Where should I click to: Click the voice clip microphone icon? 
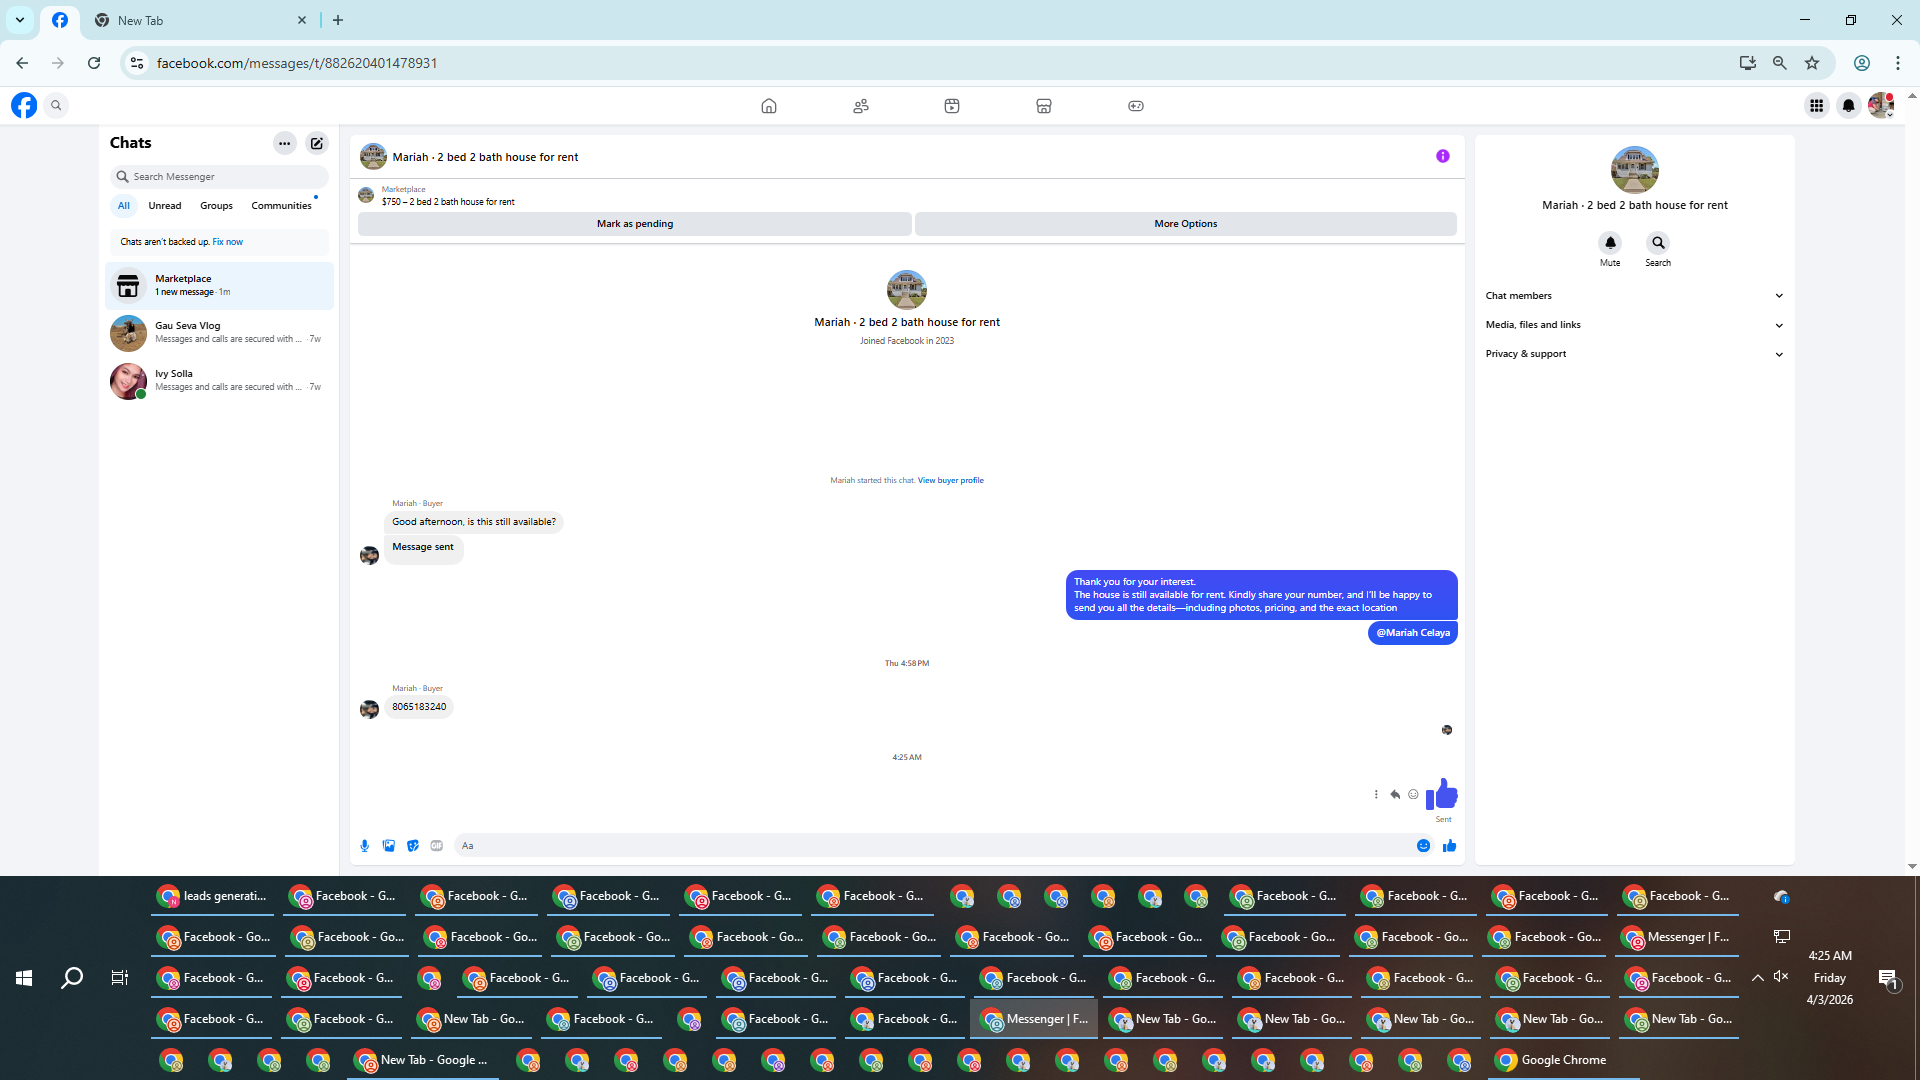364,846
